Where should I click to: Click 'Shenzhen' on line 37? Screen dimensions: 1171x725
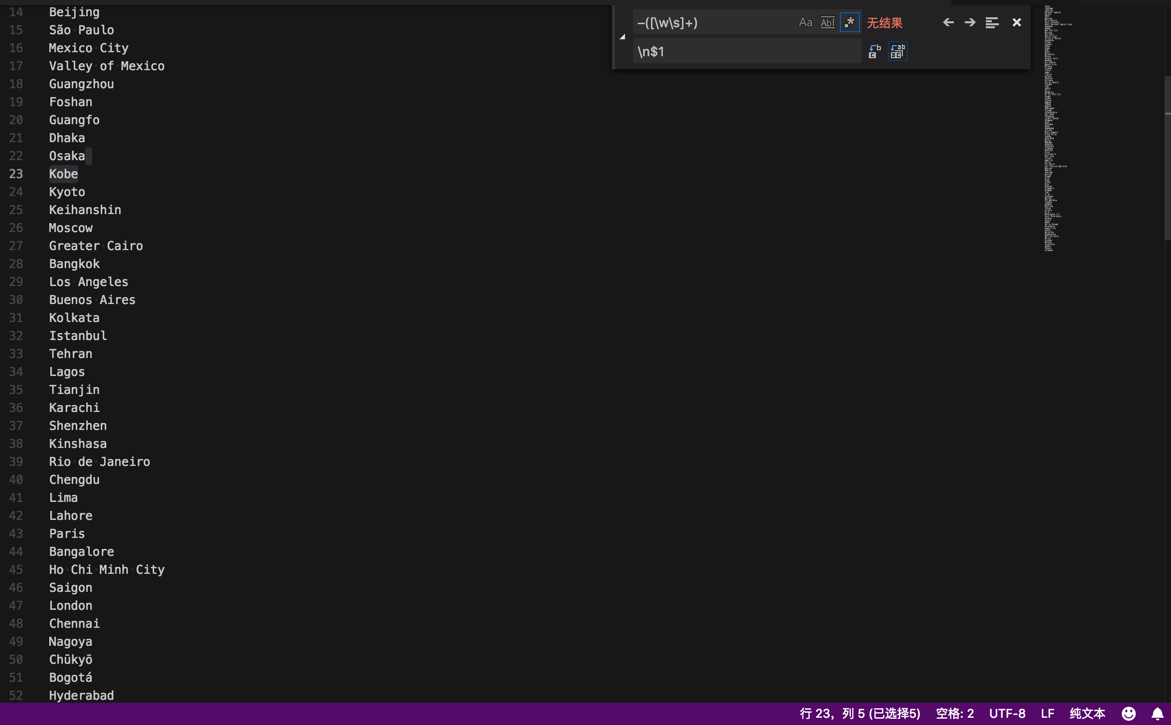click(x=78, y=426)
